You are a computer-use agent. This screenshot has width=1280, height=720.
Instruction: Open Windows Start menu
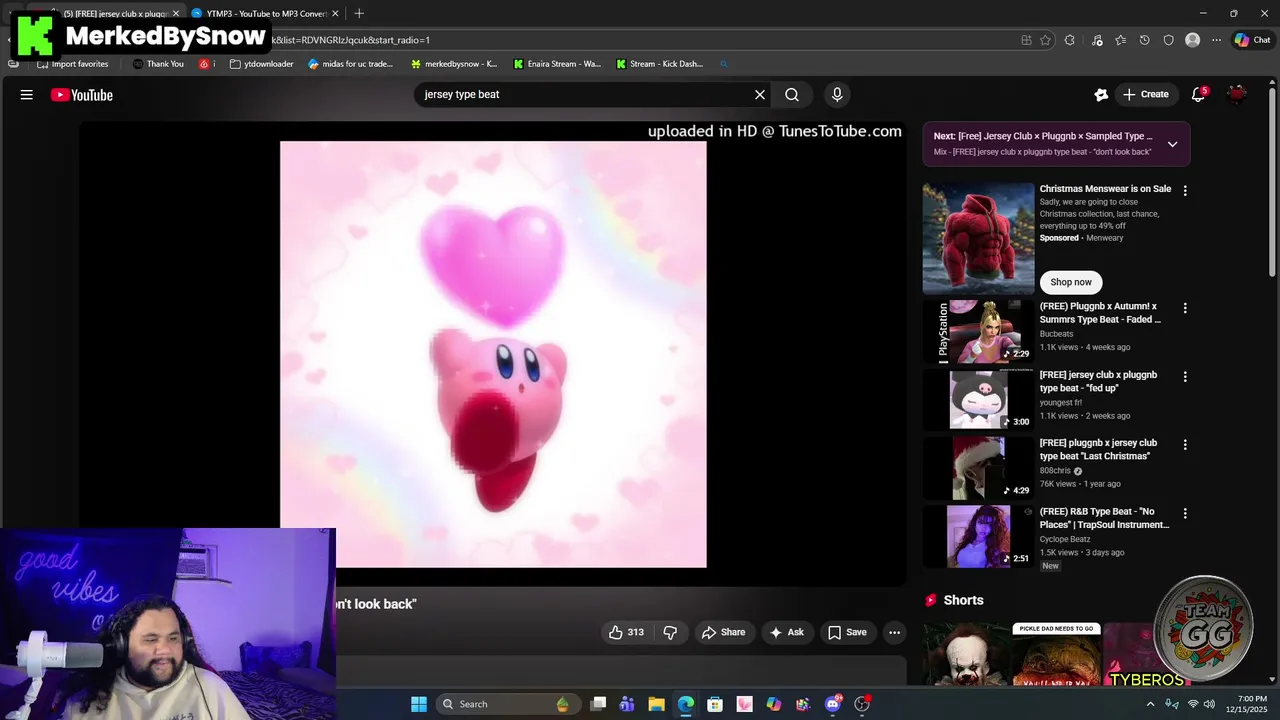coord(419,704)
